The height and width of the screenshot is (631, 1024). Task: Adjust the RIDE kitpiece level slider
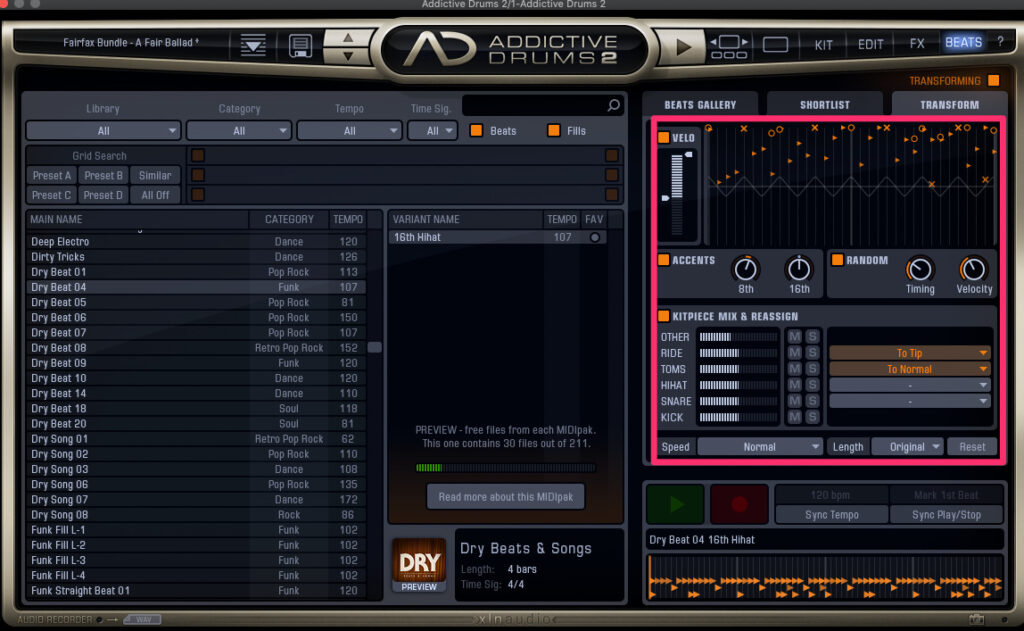tap(738, 353)
